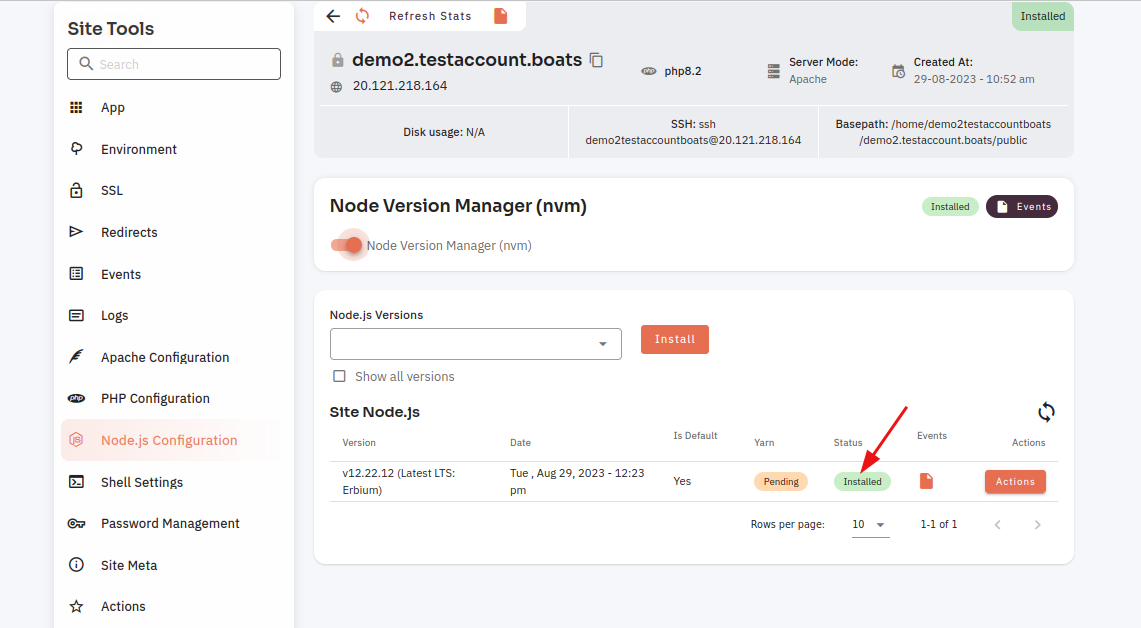Click the Site Meta info icon
Image resolution: width=1141 pixels, height=628 pixels.
point(76,565)
